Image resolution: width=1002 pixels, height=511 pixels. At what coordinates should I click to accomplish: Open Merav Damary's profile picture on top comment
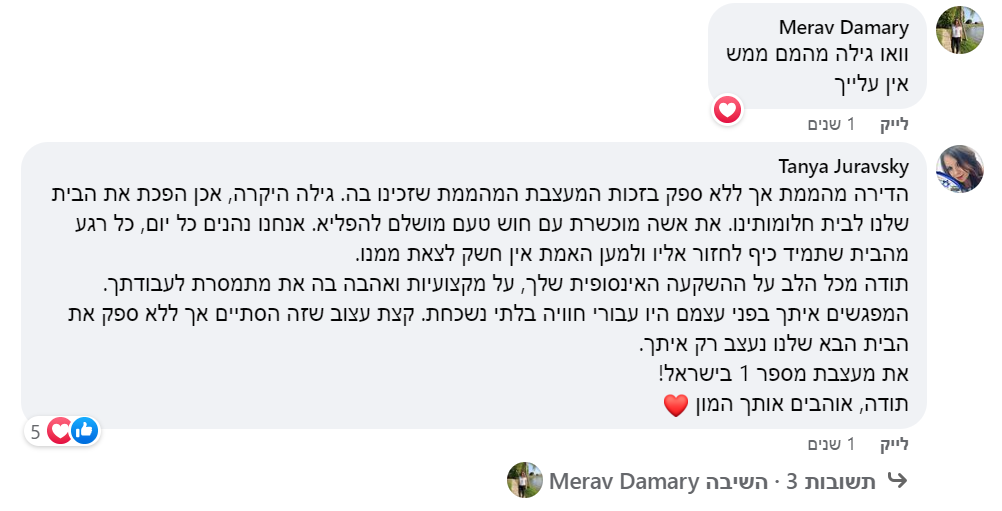click(x=959, y=31)
